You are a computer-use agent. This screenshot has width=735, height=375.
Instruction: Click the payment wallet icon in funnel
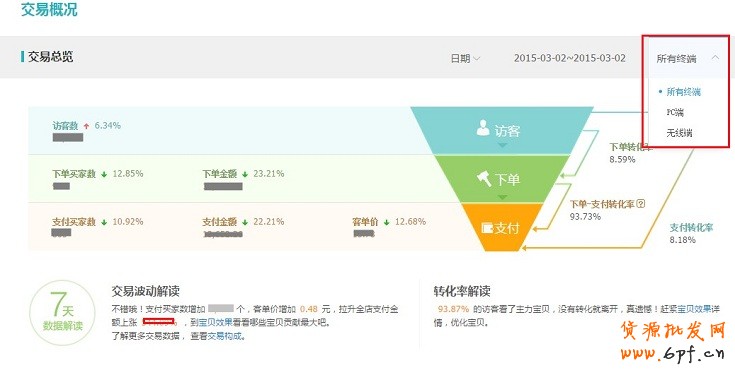[x=488, y=228]
